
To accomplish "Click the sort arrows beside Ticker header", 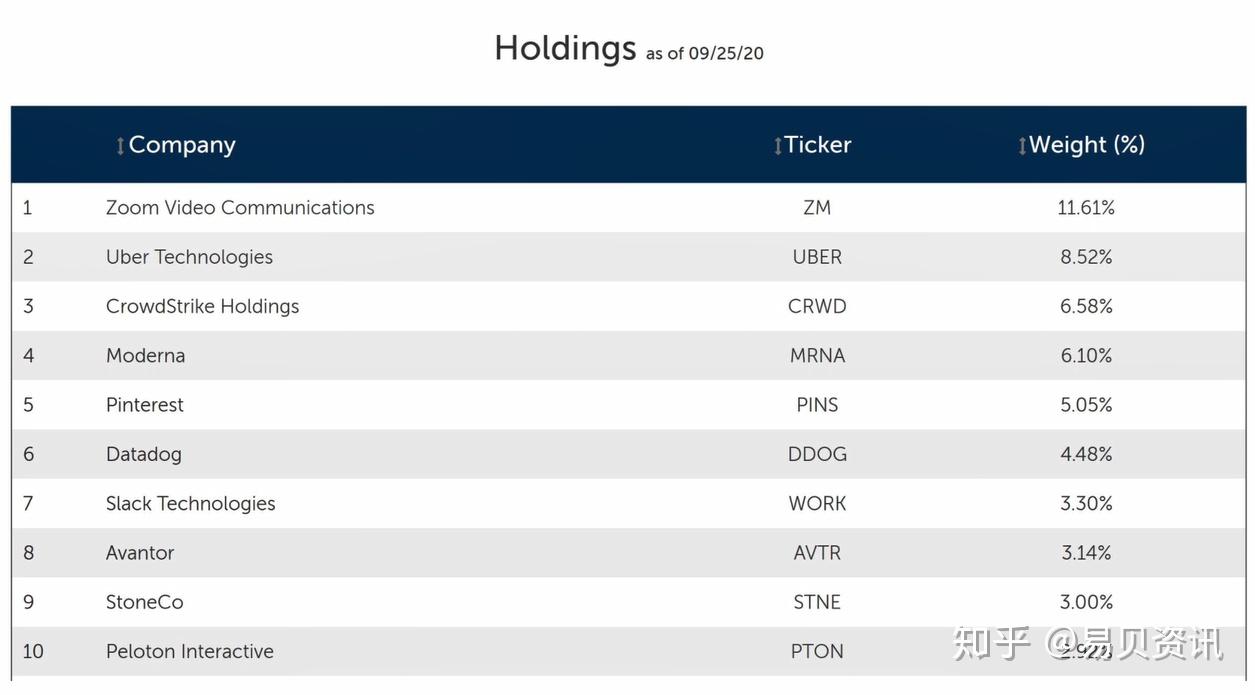I will pos(777,145).
